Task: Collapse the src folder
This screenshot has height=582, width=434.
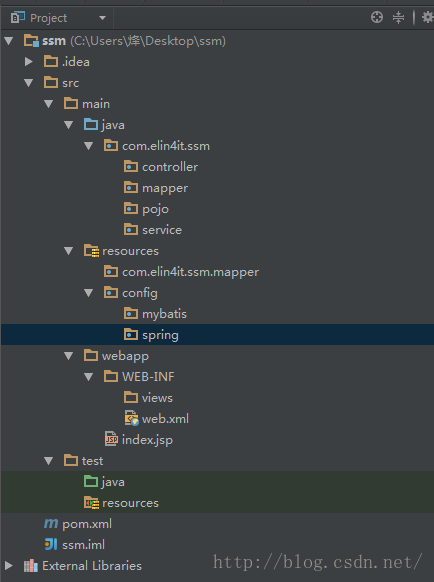Action: click(x=29, y=83)
